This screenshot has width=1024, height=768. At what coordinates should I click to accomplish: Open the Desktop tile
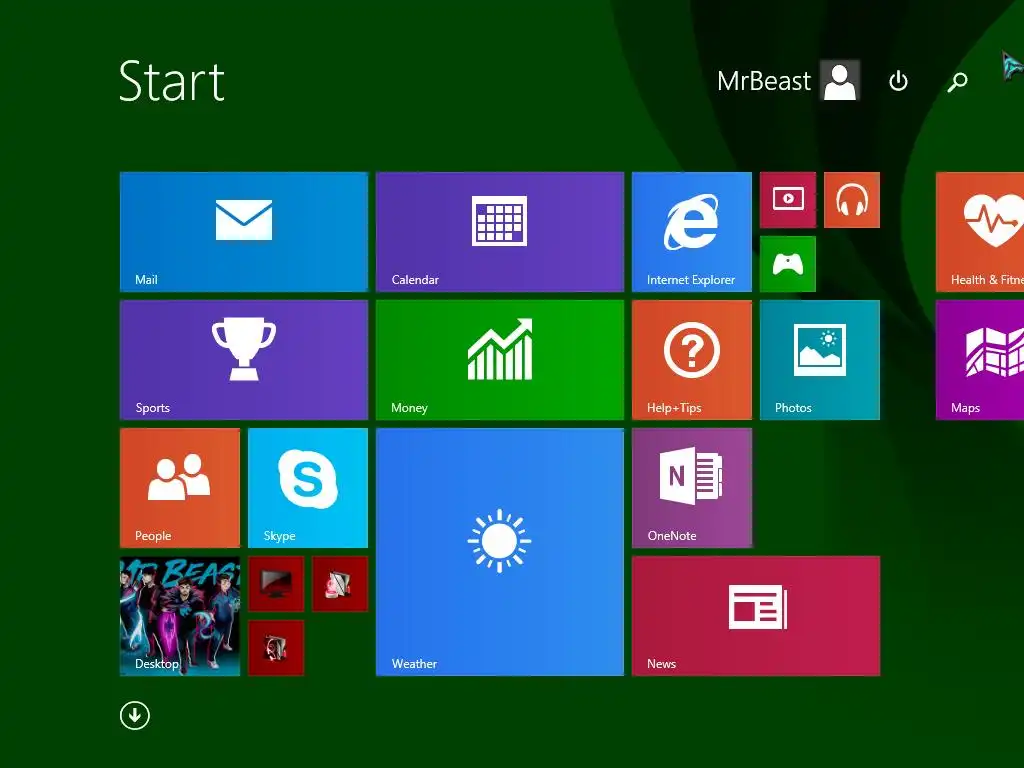click(180, 615)
